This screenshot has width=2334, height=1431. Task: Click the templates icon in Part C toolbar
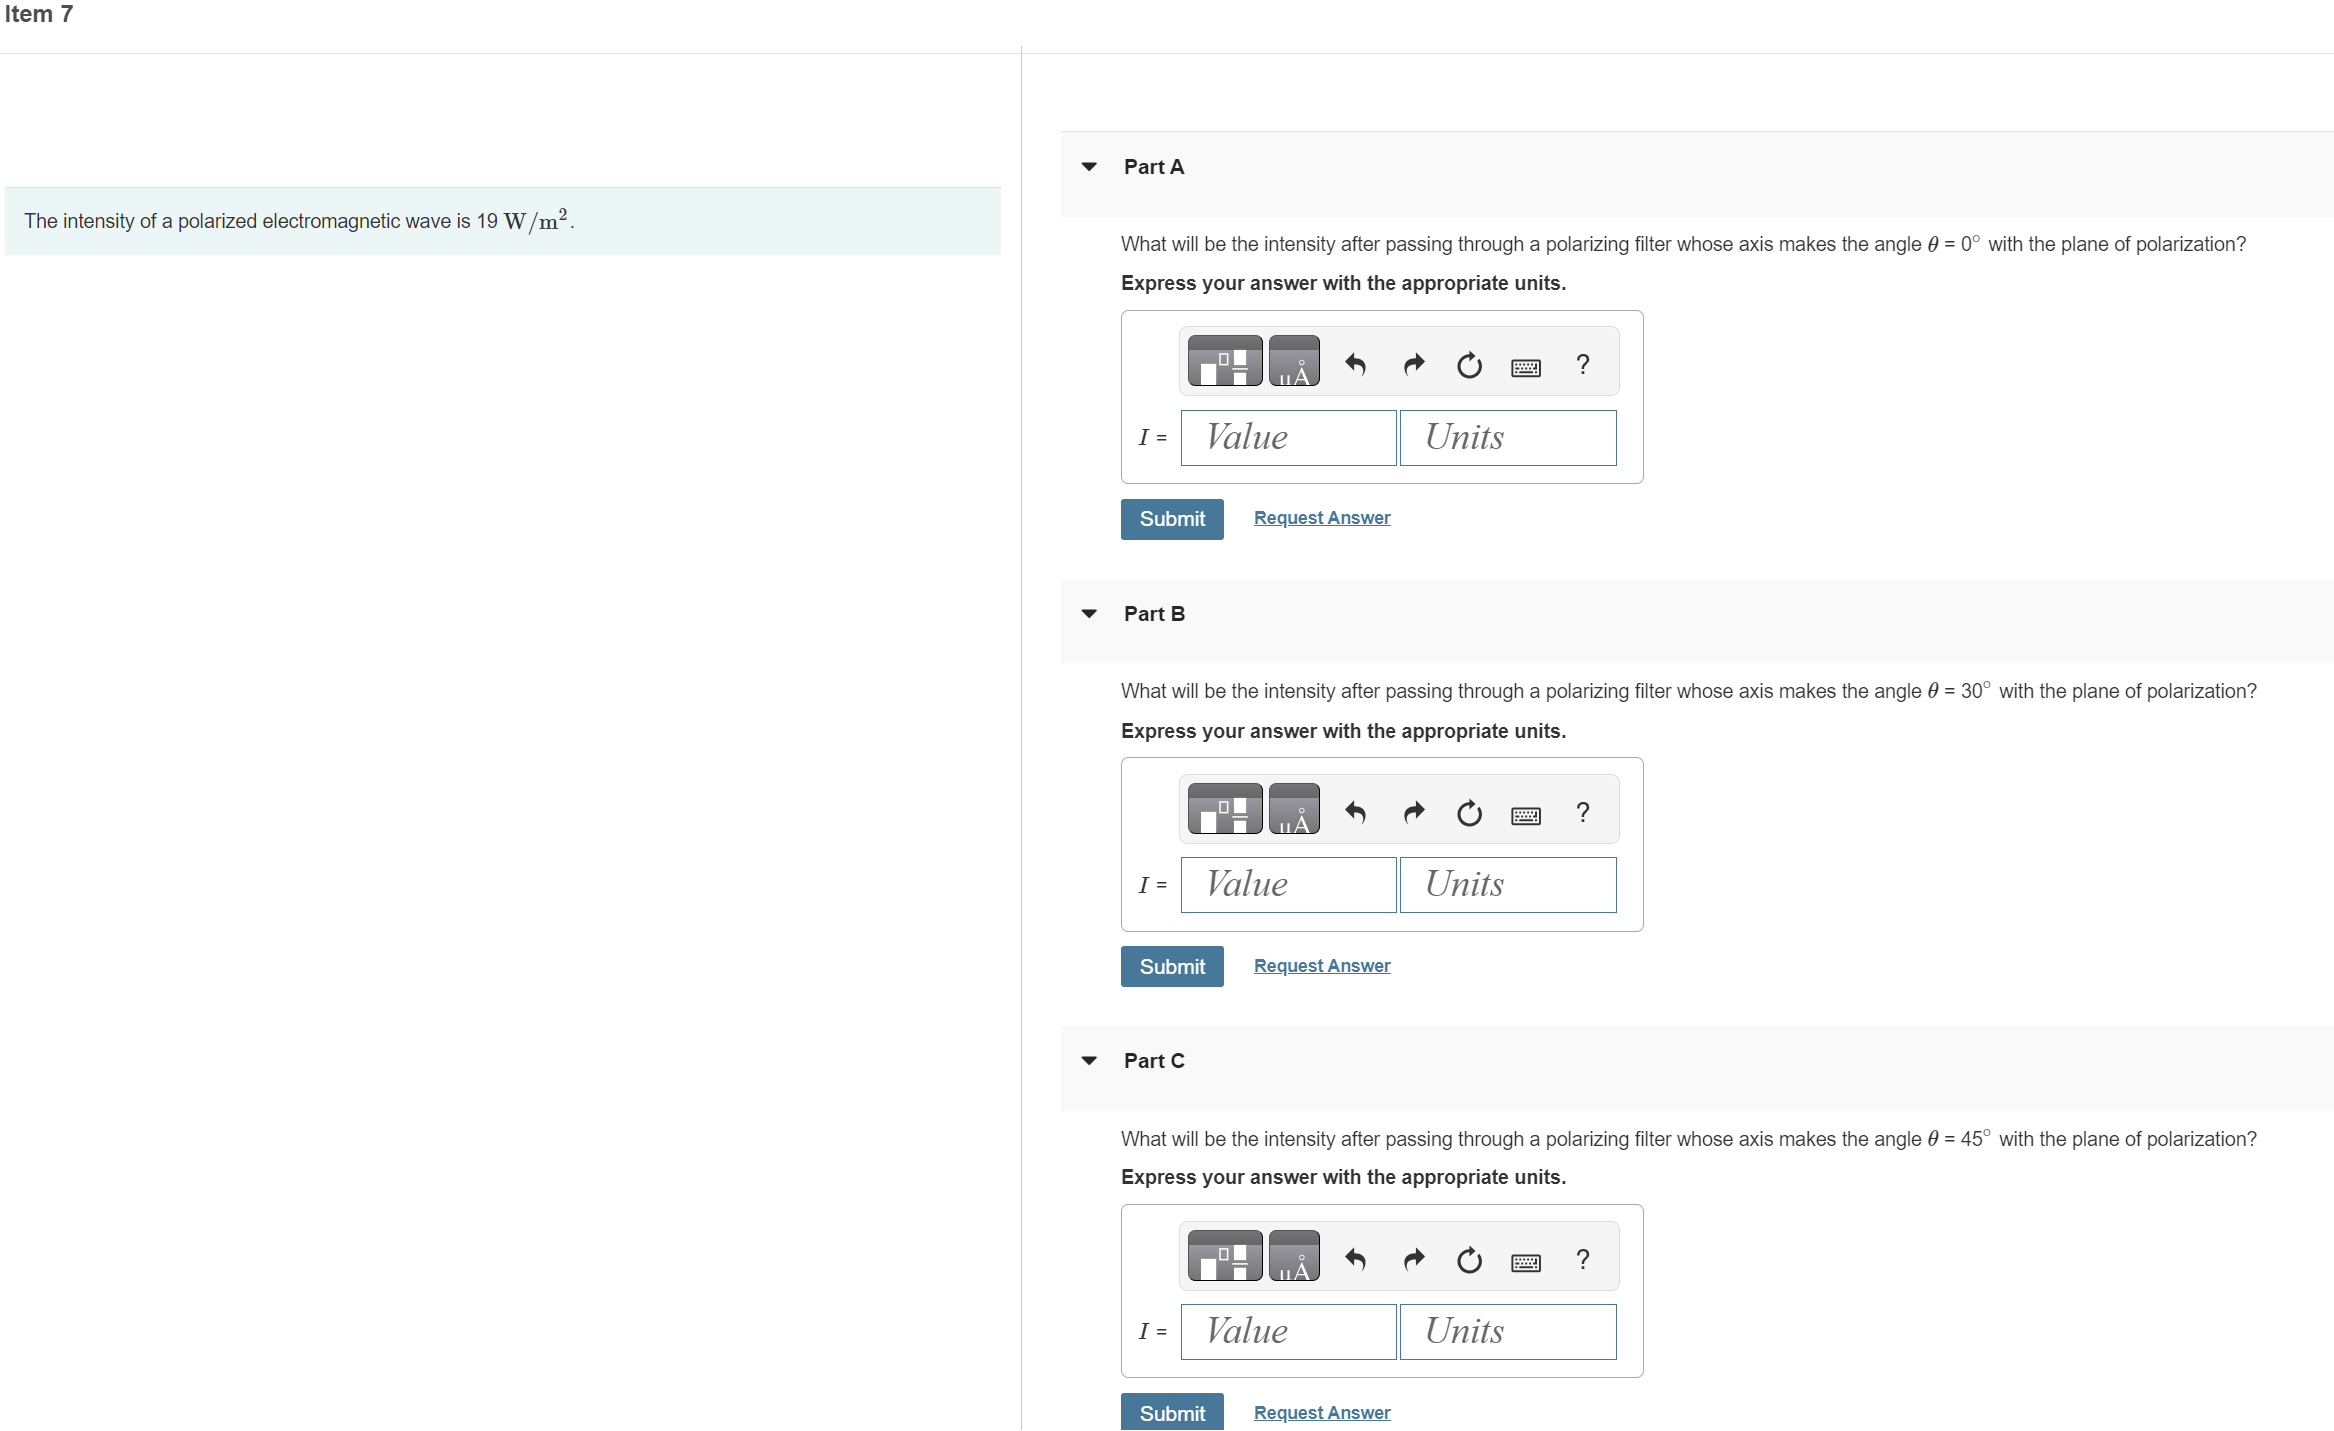(x=1224, y=1256)
